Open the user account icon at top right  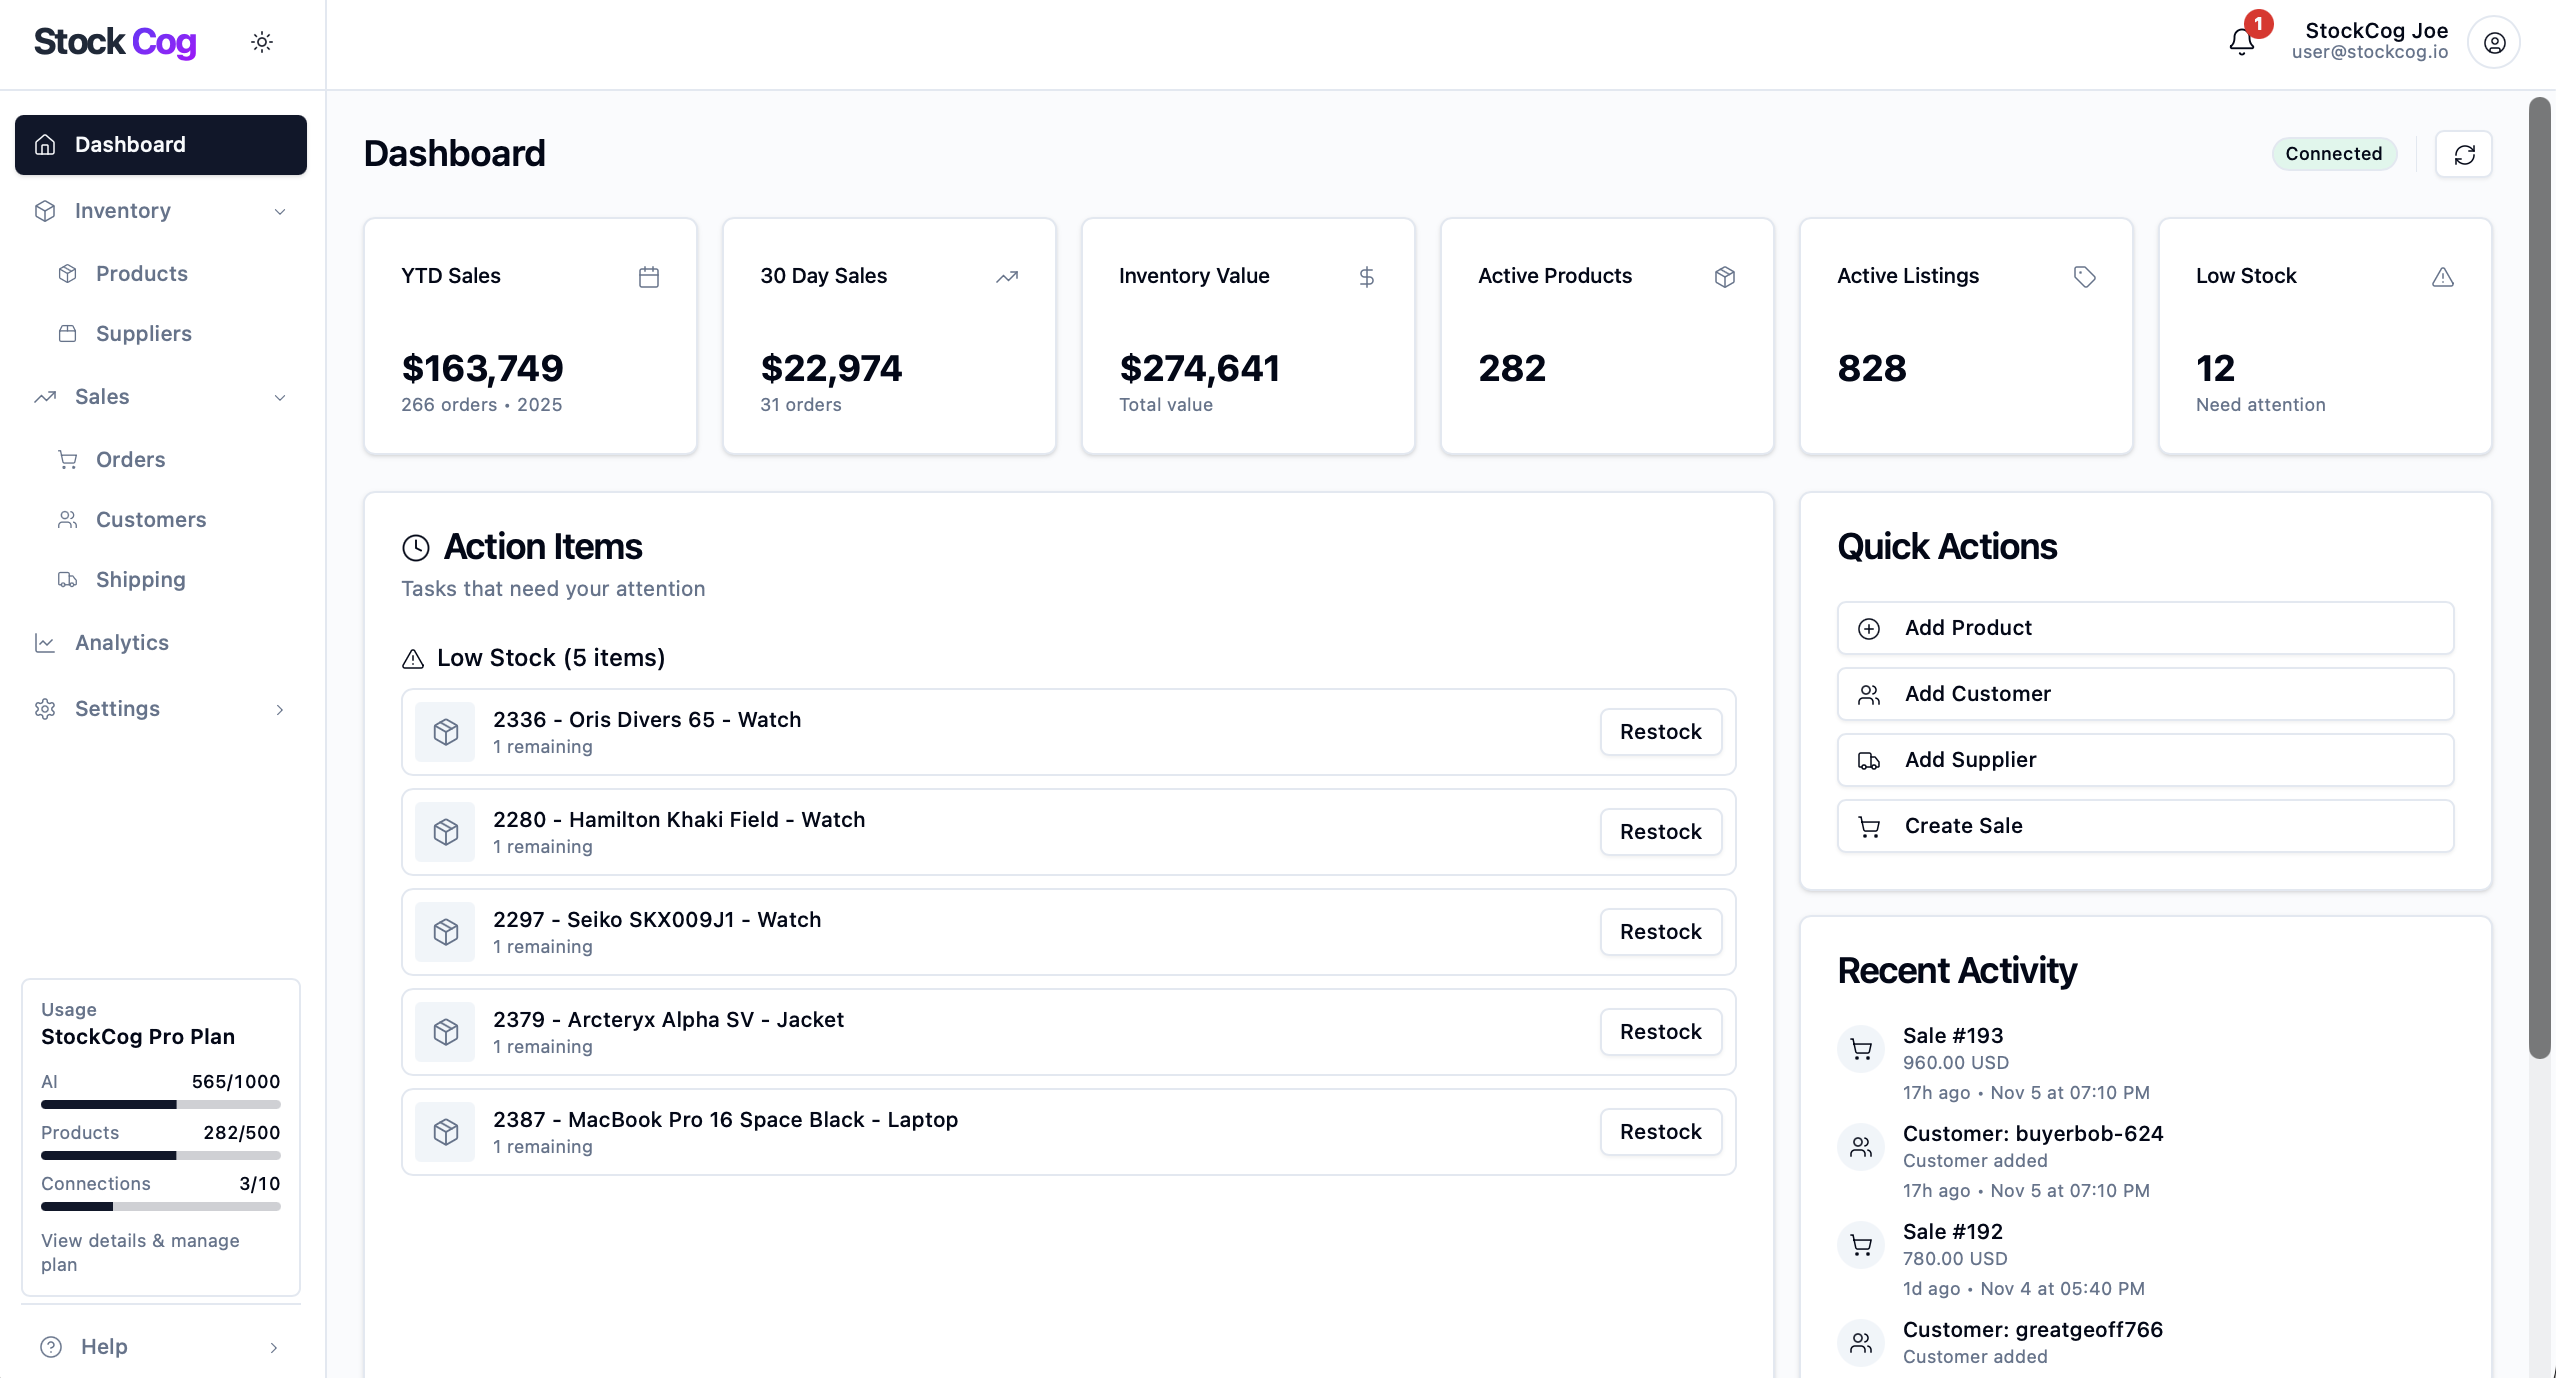pyautogui.click(x=2492, y=41)
